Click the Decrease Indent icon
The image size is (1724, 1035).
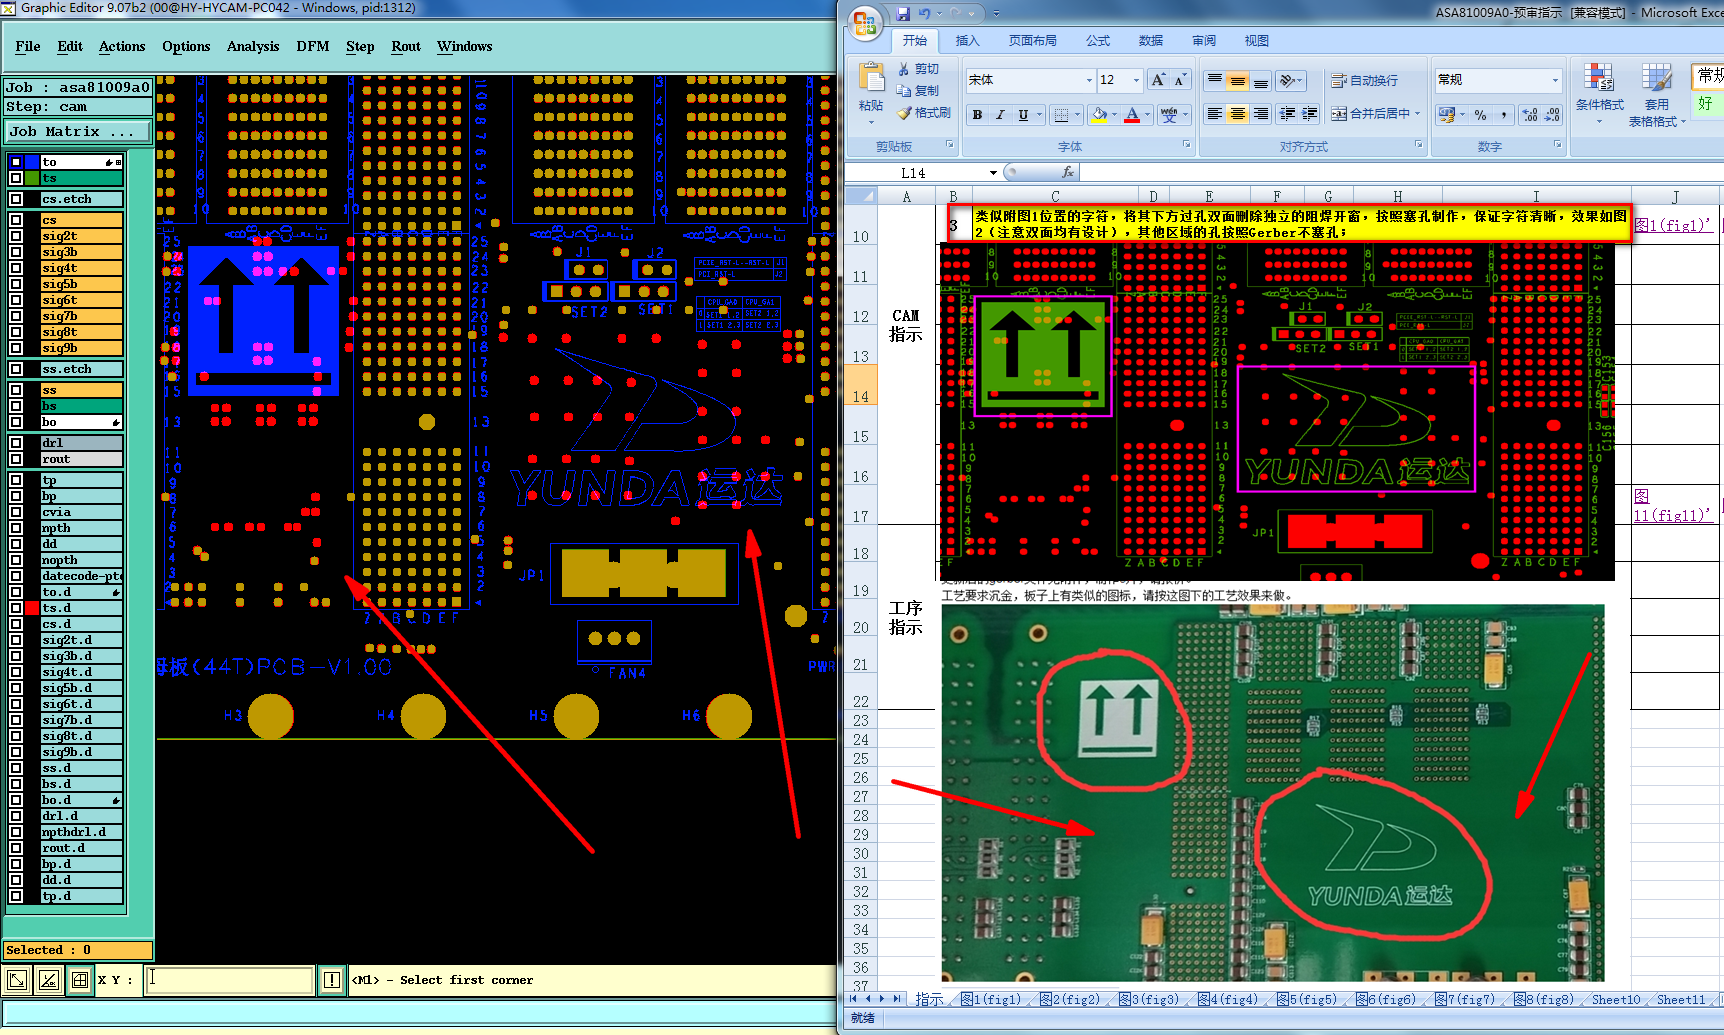coord(1287,114)
